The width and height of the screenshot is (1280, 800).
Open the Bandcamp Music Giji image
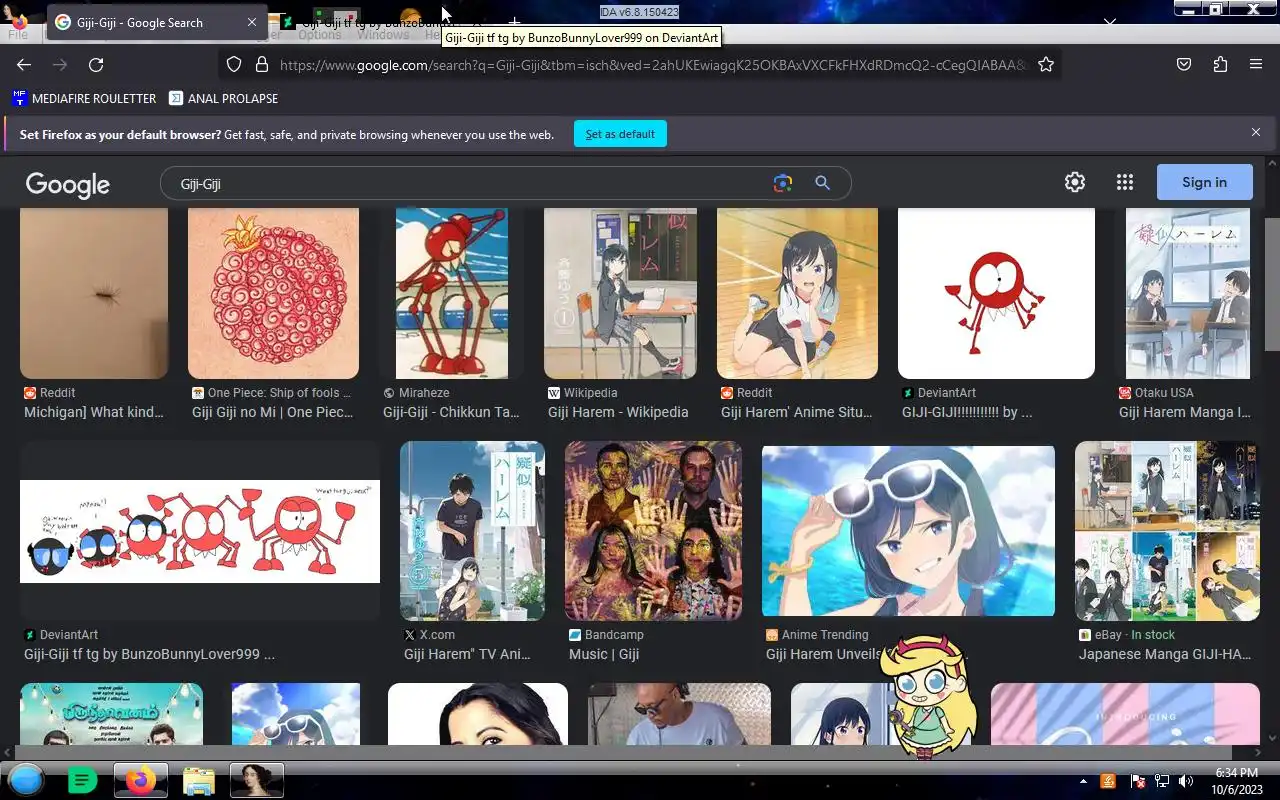[653, 531]
